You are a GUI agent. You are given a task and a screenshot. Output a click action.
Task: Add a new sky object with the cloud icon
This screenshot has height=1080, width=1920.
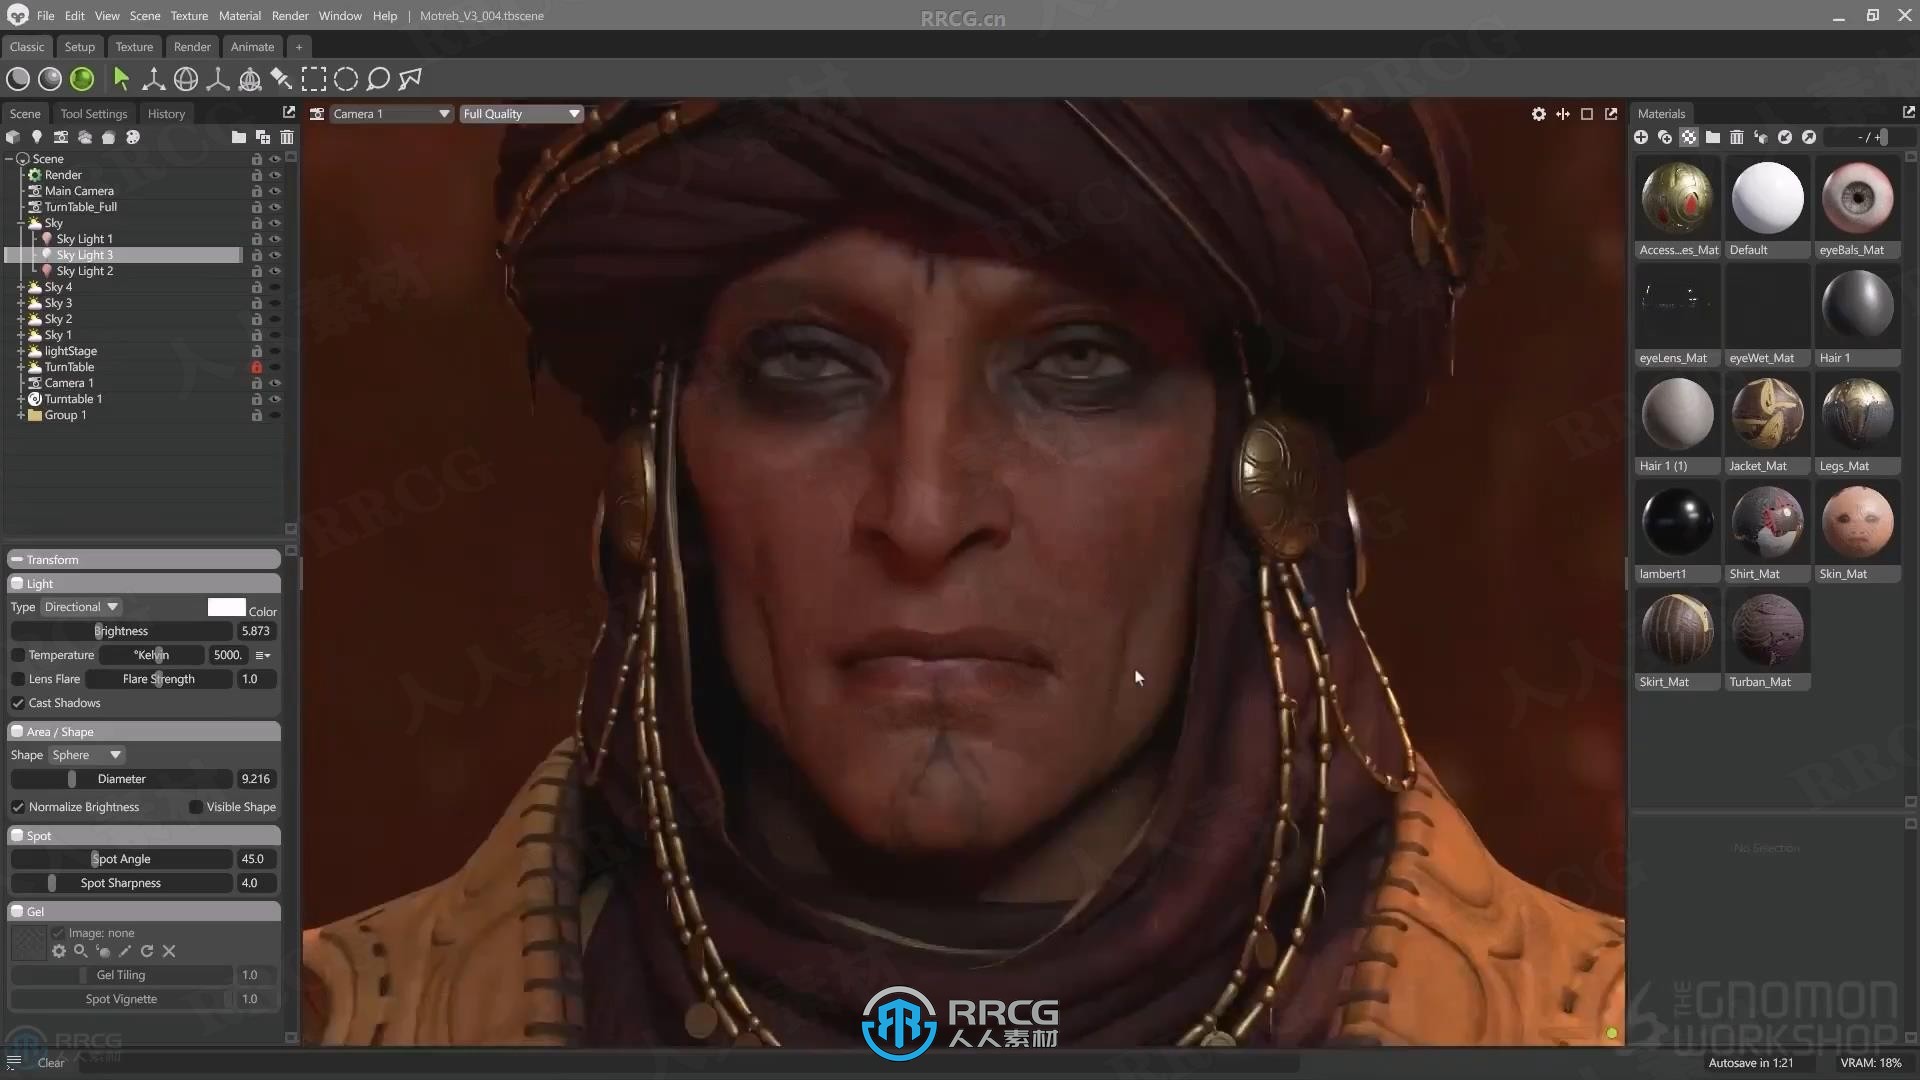click(85, 137)
